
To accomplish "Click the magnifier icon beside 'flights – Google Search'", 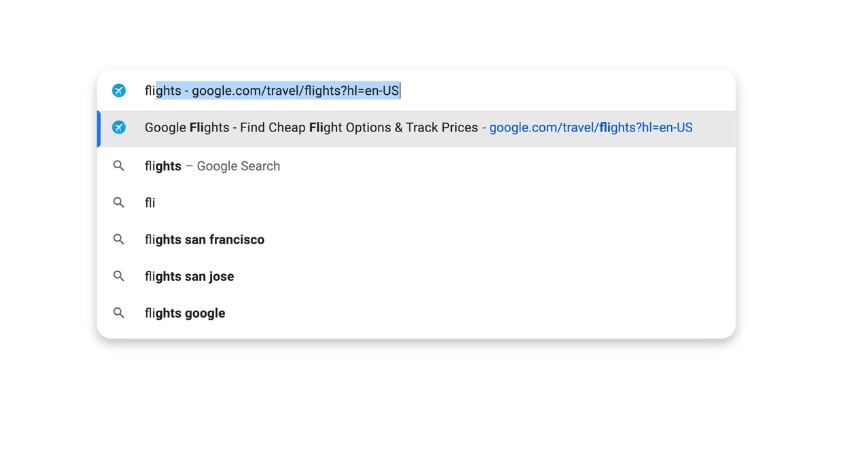I will [x=119, y=166].
